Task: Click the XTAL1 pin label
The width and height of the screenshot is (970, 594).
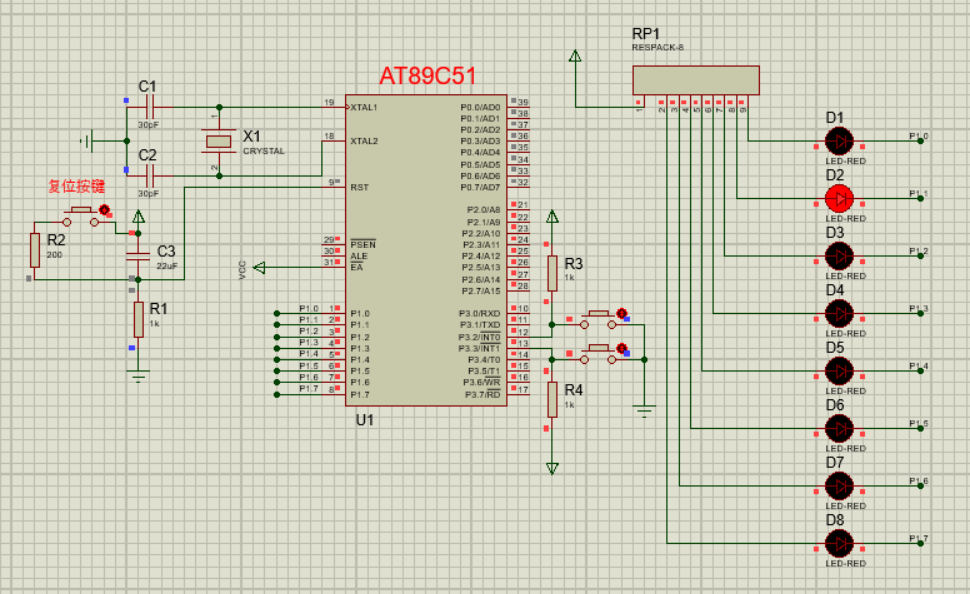Action: [x=364, y=107]
